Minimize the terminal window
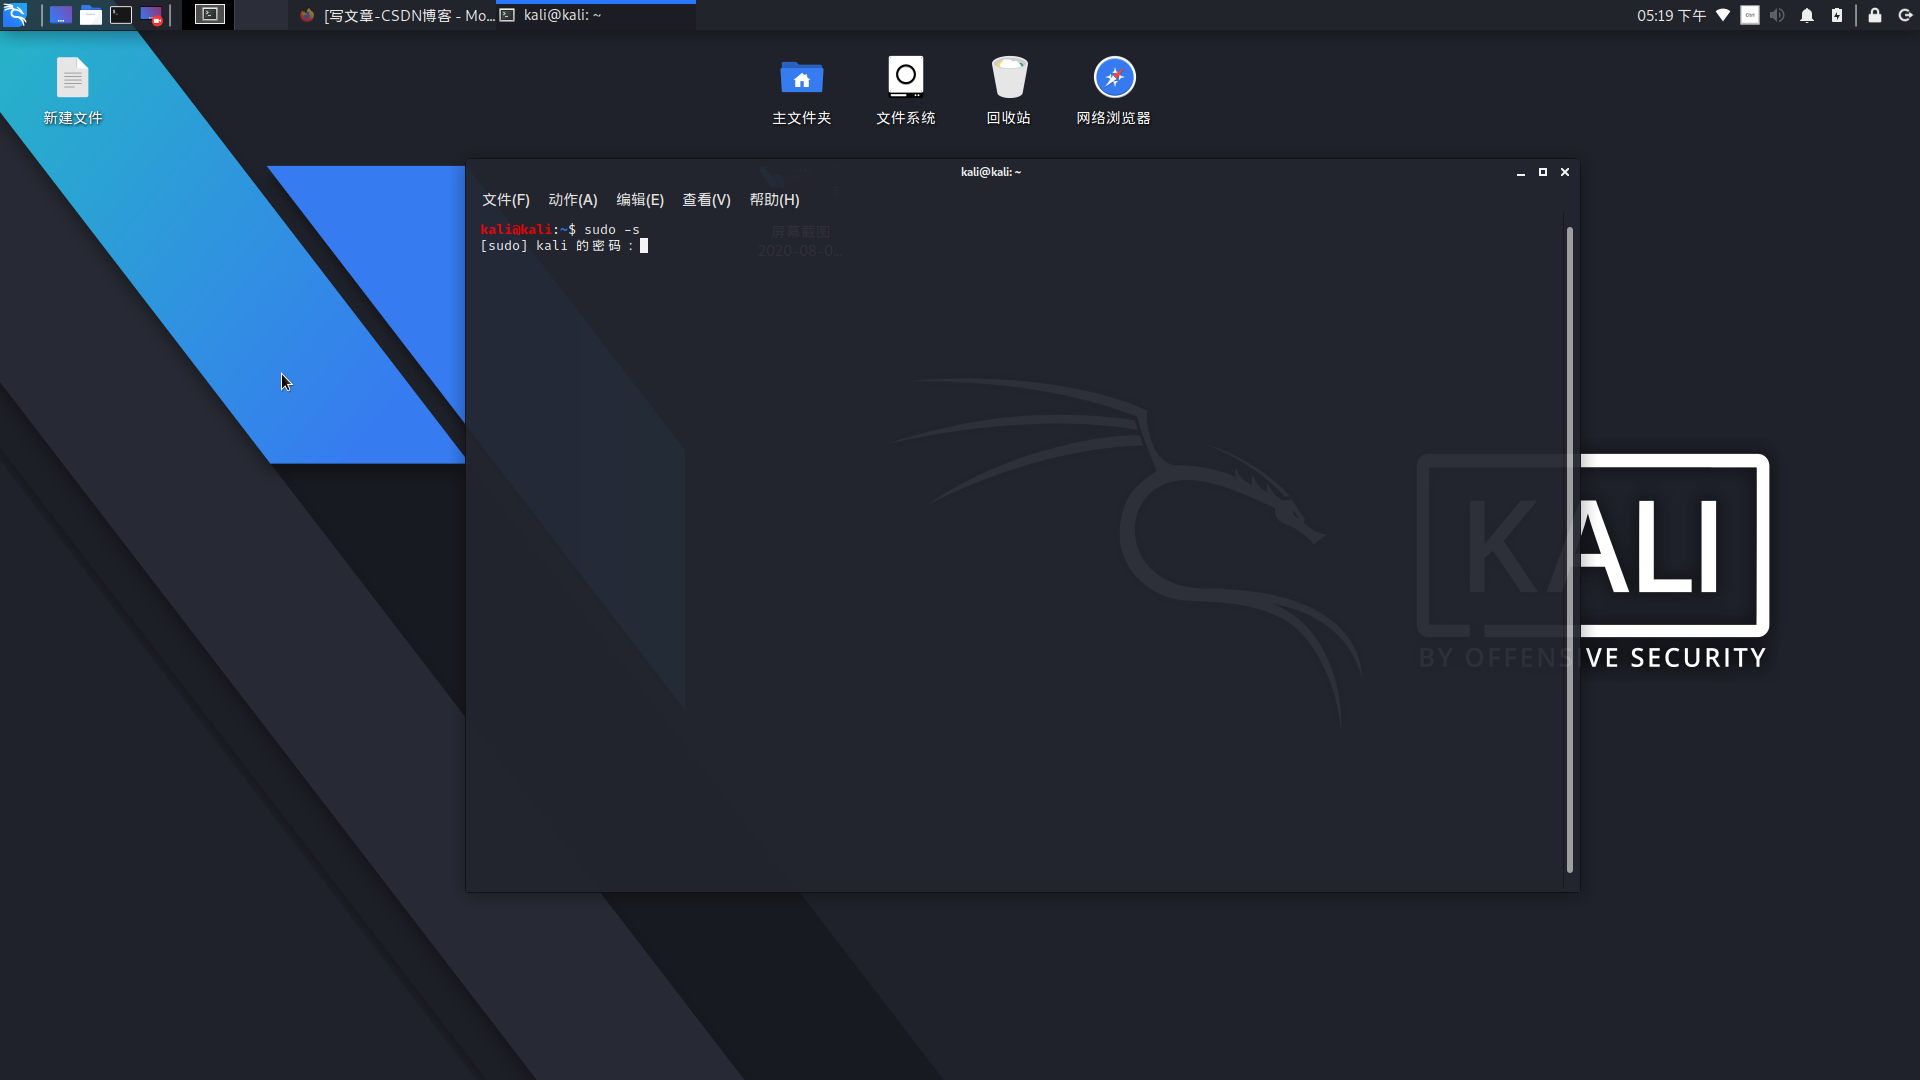Screen dimensions: 1920x1080 coord(1521,172)
